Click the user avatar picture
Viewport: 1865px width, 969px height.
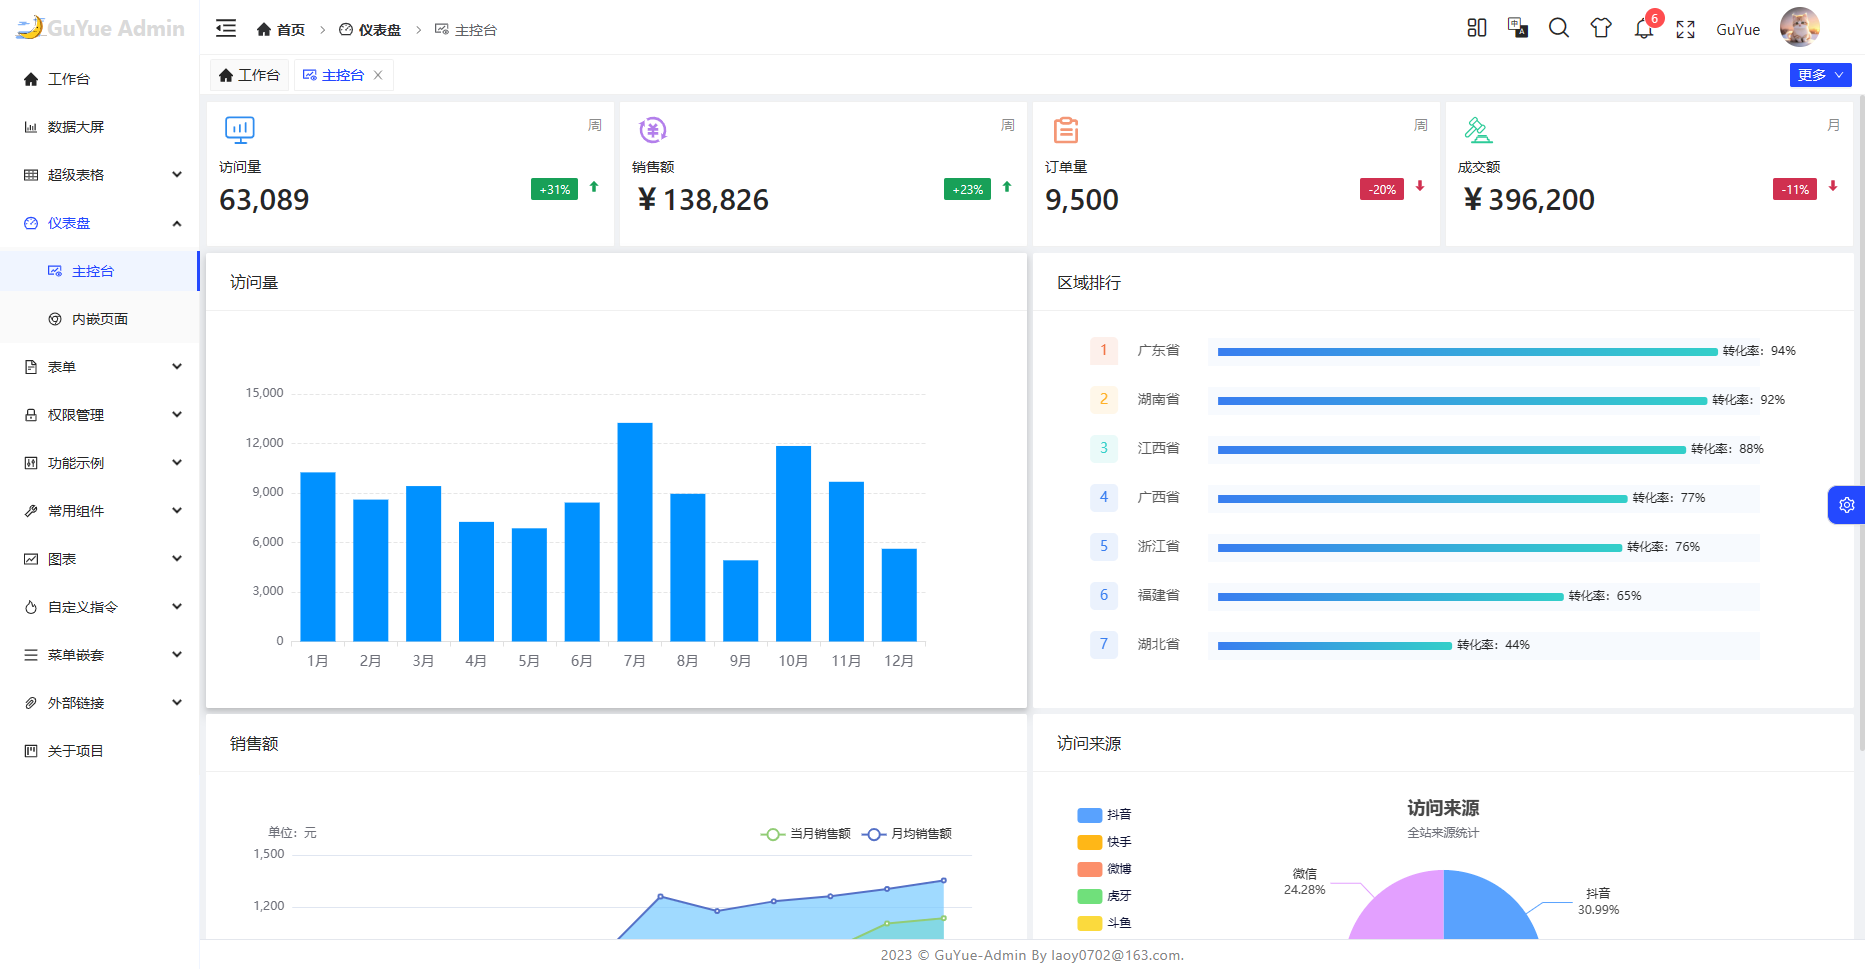click(x=1800, y=27)
